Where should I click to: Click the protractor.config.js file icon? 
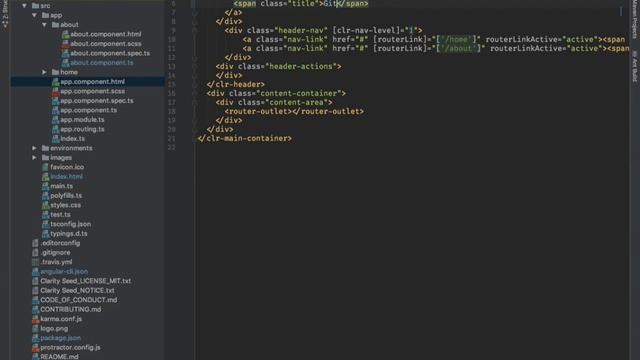[36, 347]
